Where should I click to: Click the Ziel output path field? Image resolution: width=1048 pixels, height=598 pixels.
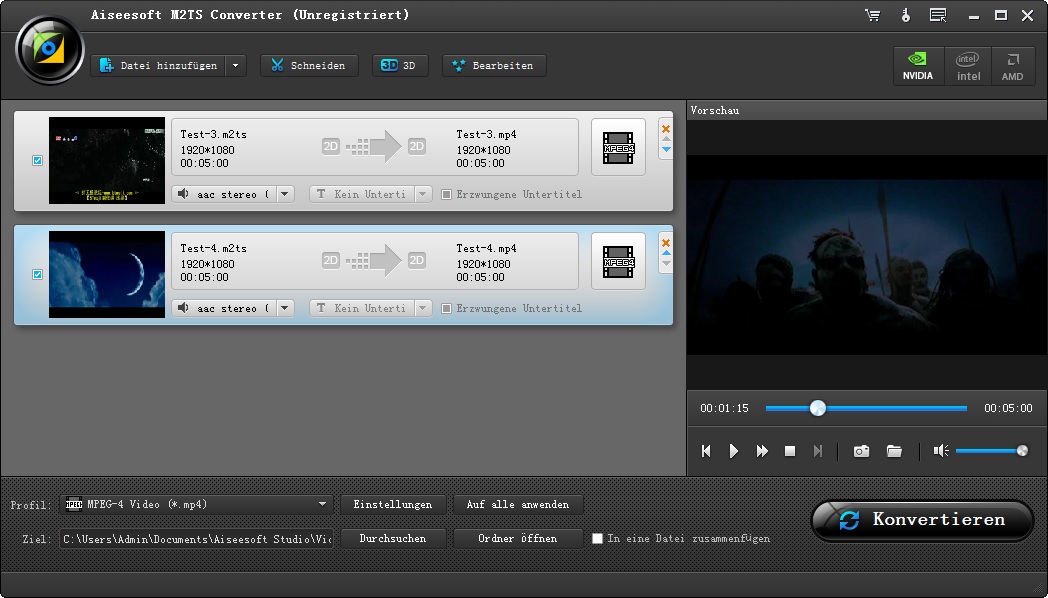click(x=196, y=539)
